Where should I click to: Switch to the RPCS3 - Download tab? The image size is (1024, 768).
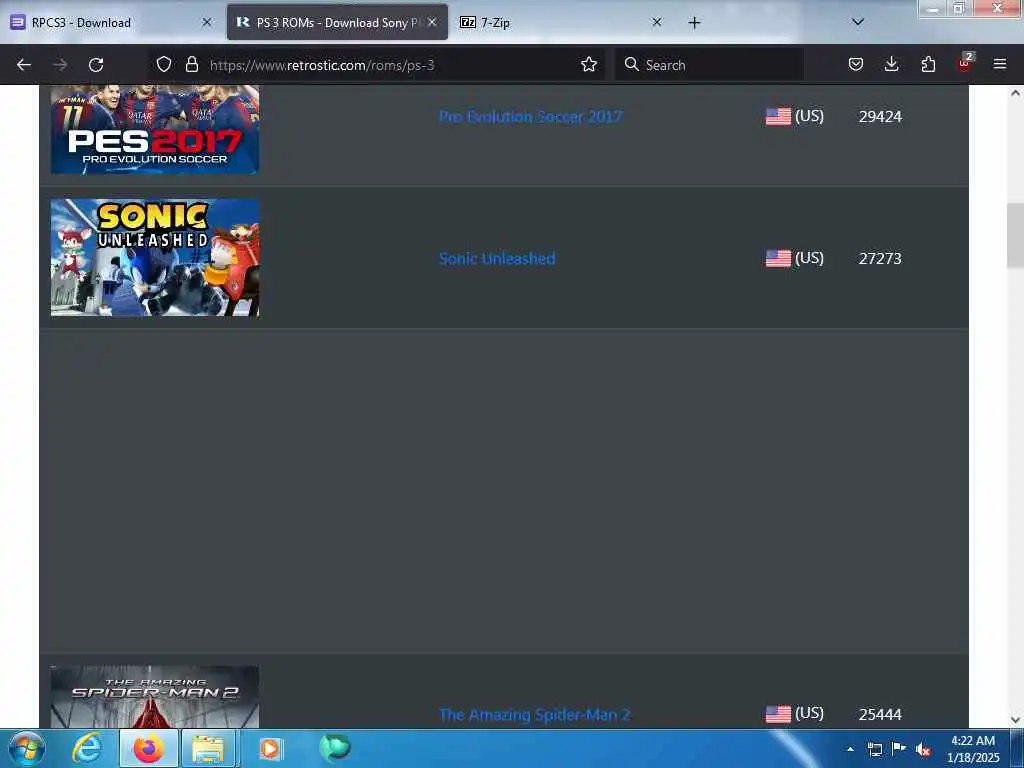tap(111, 22)
